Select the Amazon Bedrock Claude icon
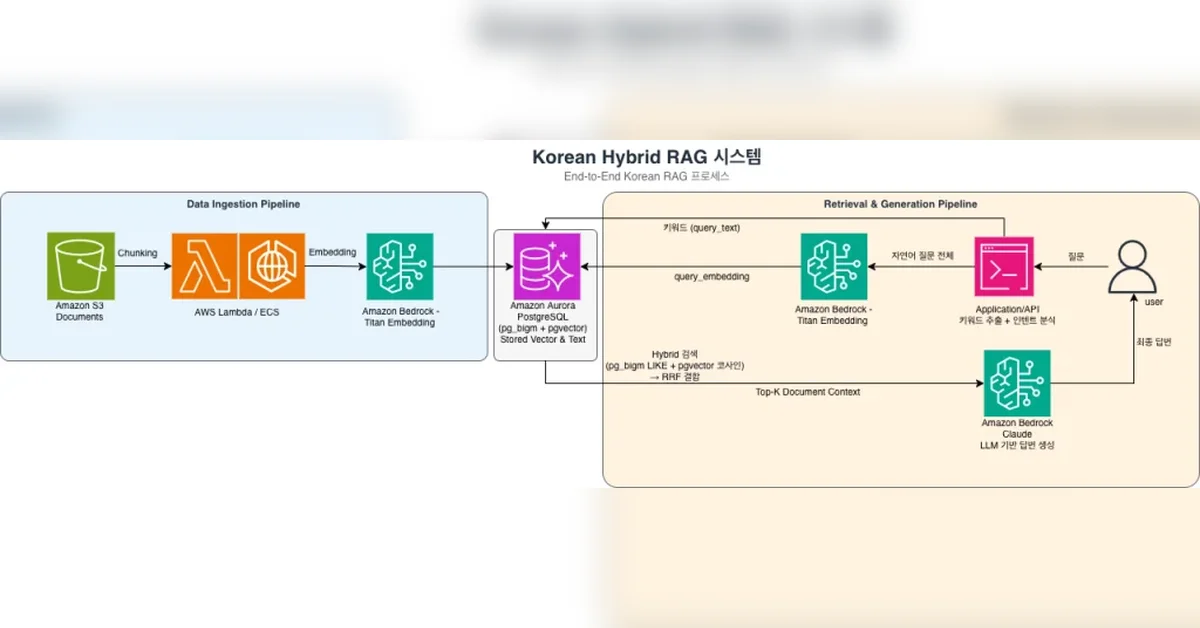The height and width of the screenshot is (628, 1200). [x=1017, y=383]
